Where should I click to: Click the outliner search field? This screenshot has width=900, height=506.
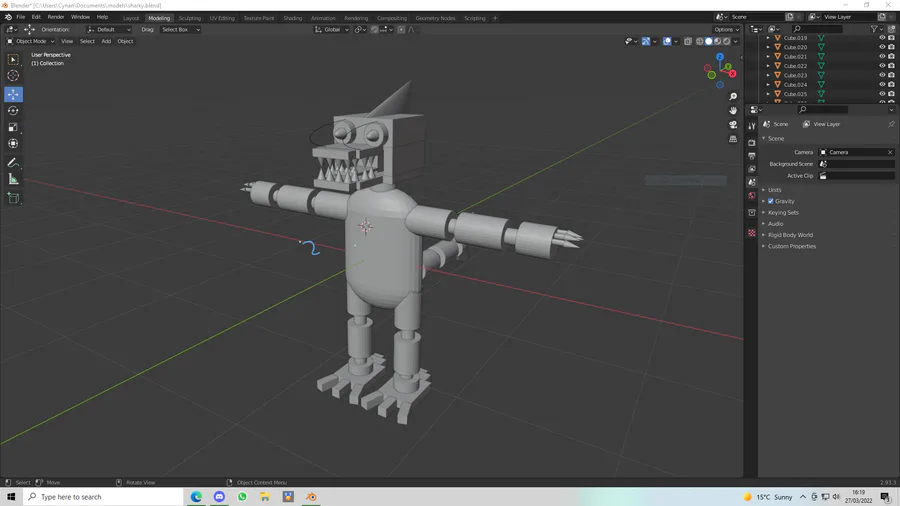pyautogui.click(x=817, y=29)
